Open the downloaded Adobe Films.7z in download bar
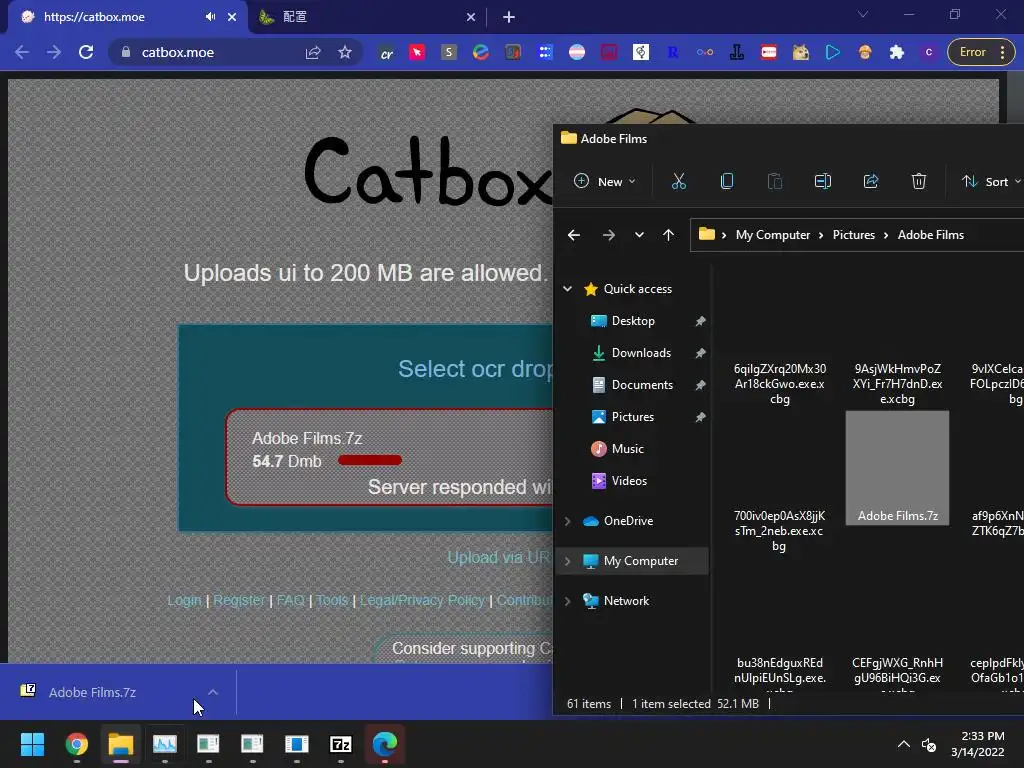 tap(92, 692)
